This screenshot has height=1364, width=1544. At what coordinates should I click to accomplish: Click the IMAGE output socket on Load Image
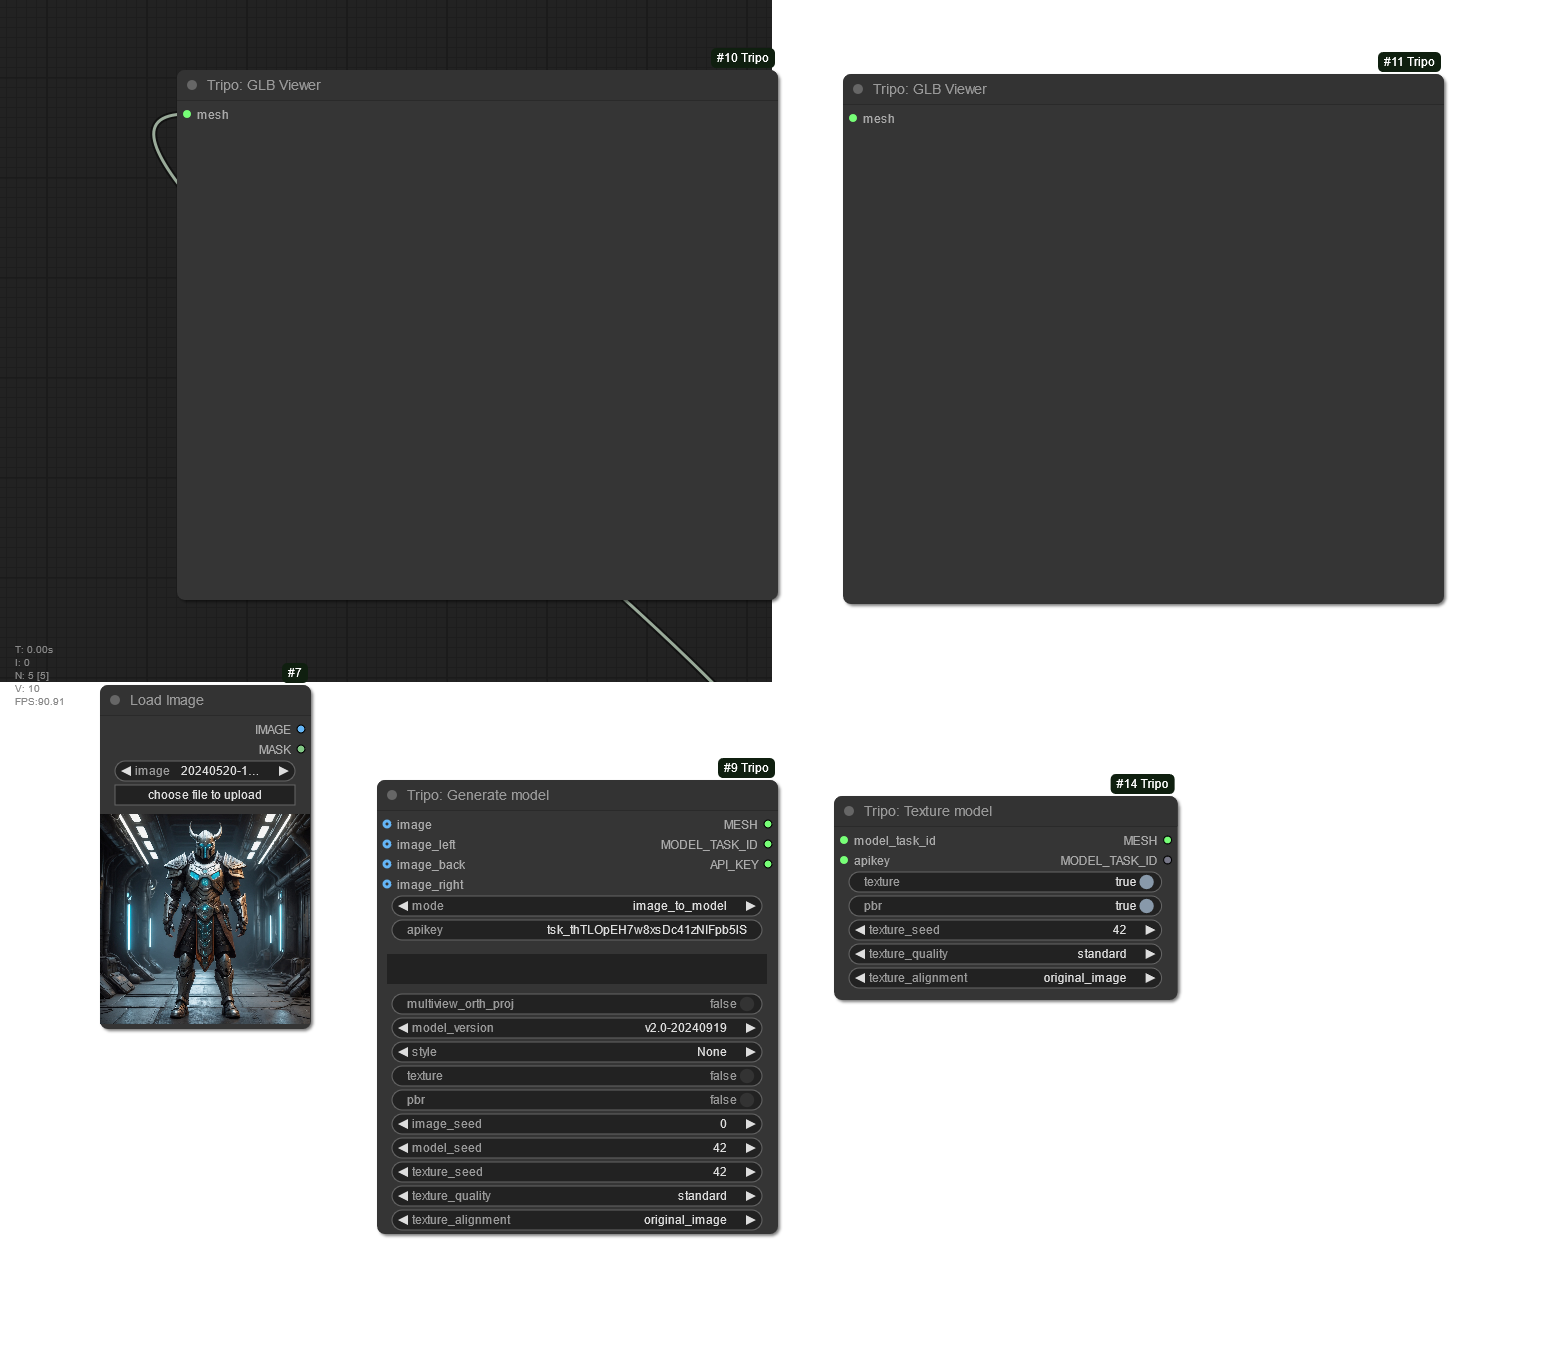301,729
